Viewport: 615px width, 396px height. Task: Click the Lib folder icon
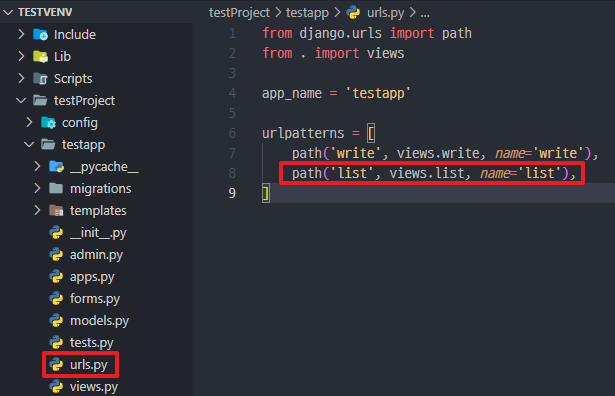click(x=40, y=56)
